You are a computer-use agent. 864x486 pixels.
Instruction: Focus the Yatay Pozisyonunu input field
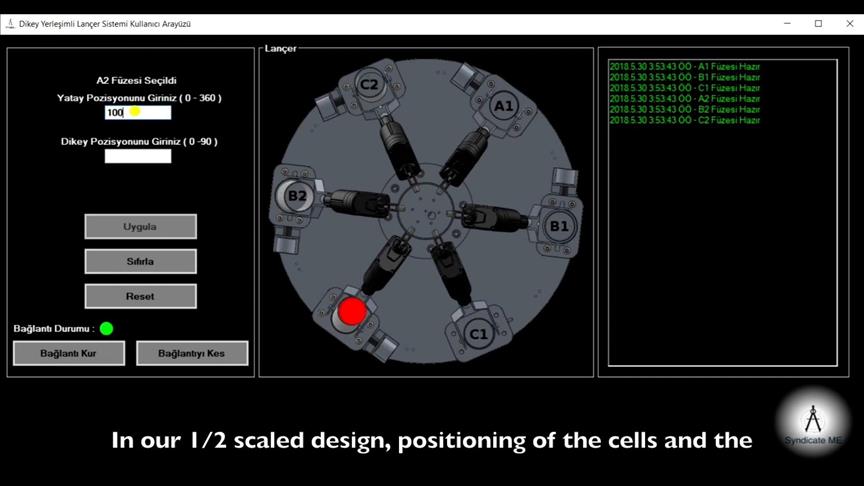coord(138,112)
